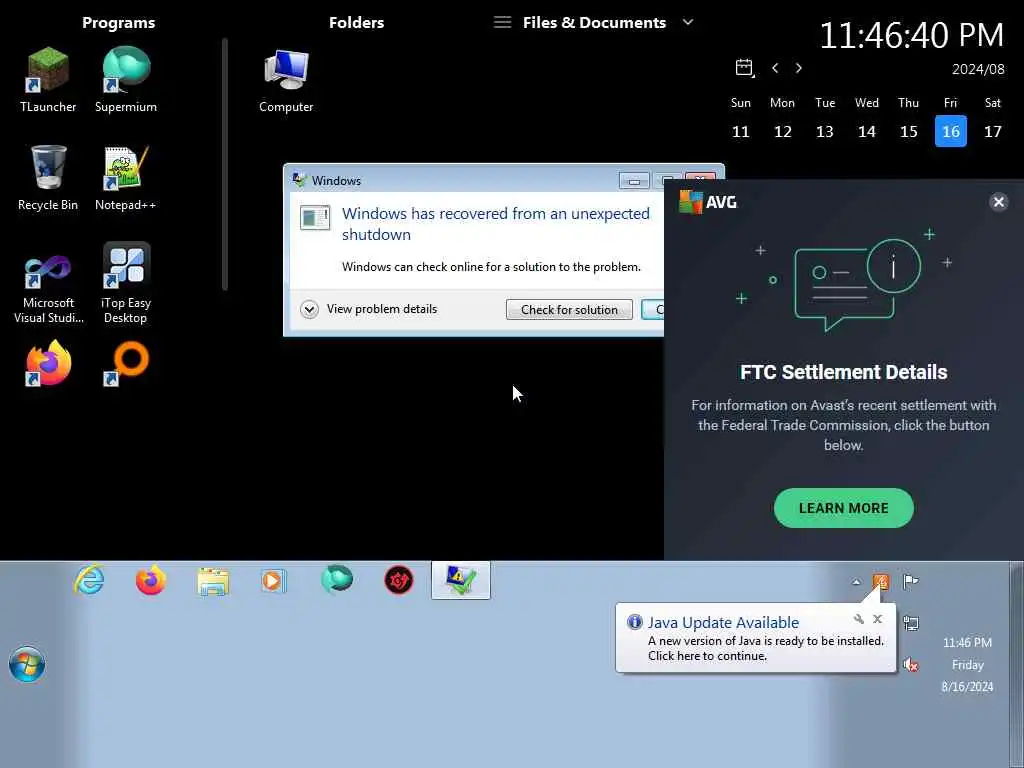1024x768 pixels.
Task: Click the AVG logo in popup
Action: point(708,202)
